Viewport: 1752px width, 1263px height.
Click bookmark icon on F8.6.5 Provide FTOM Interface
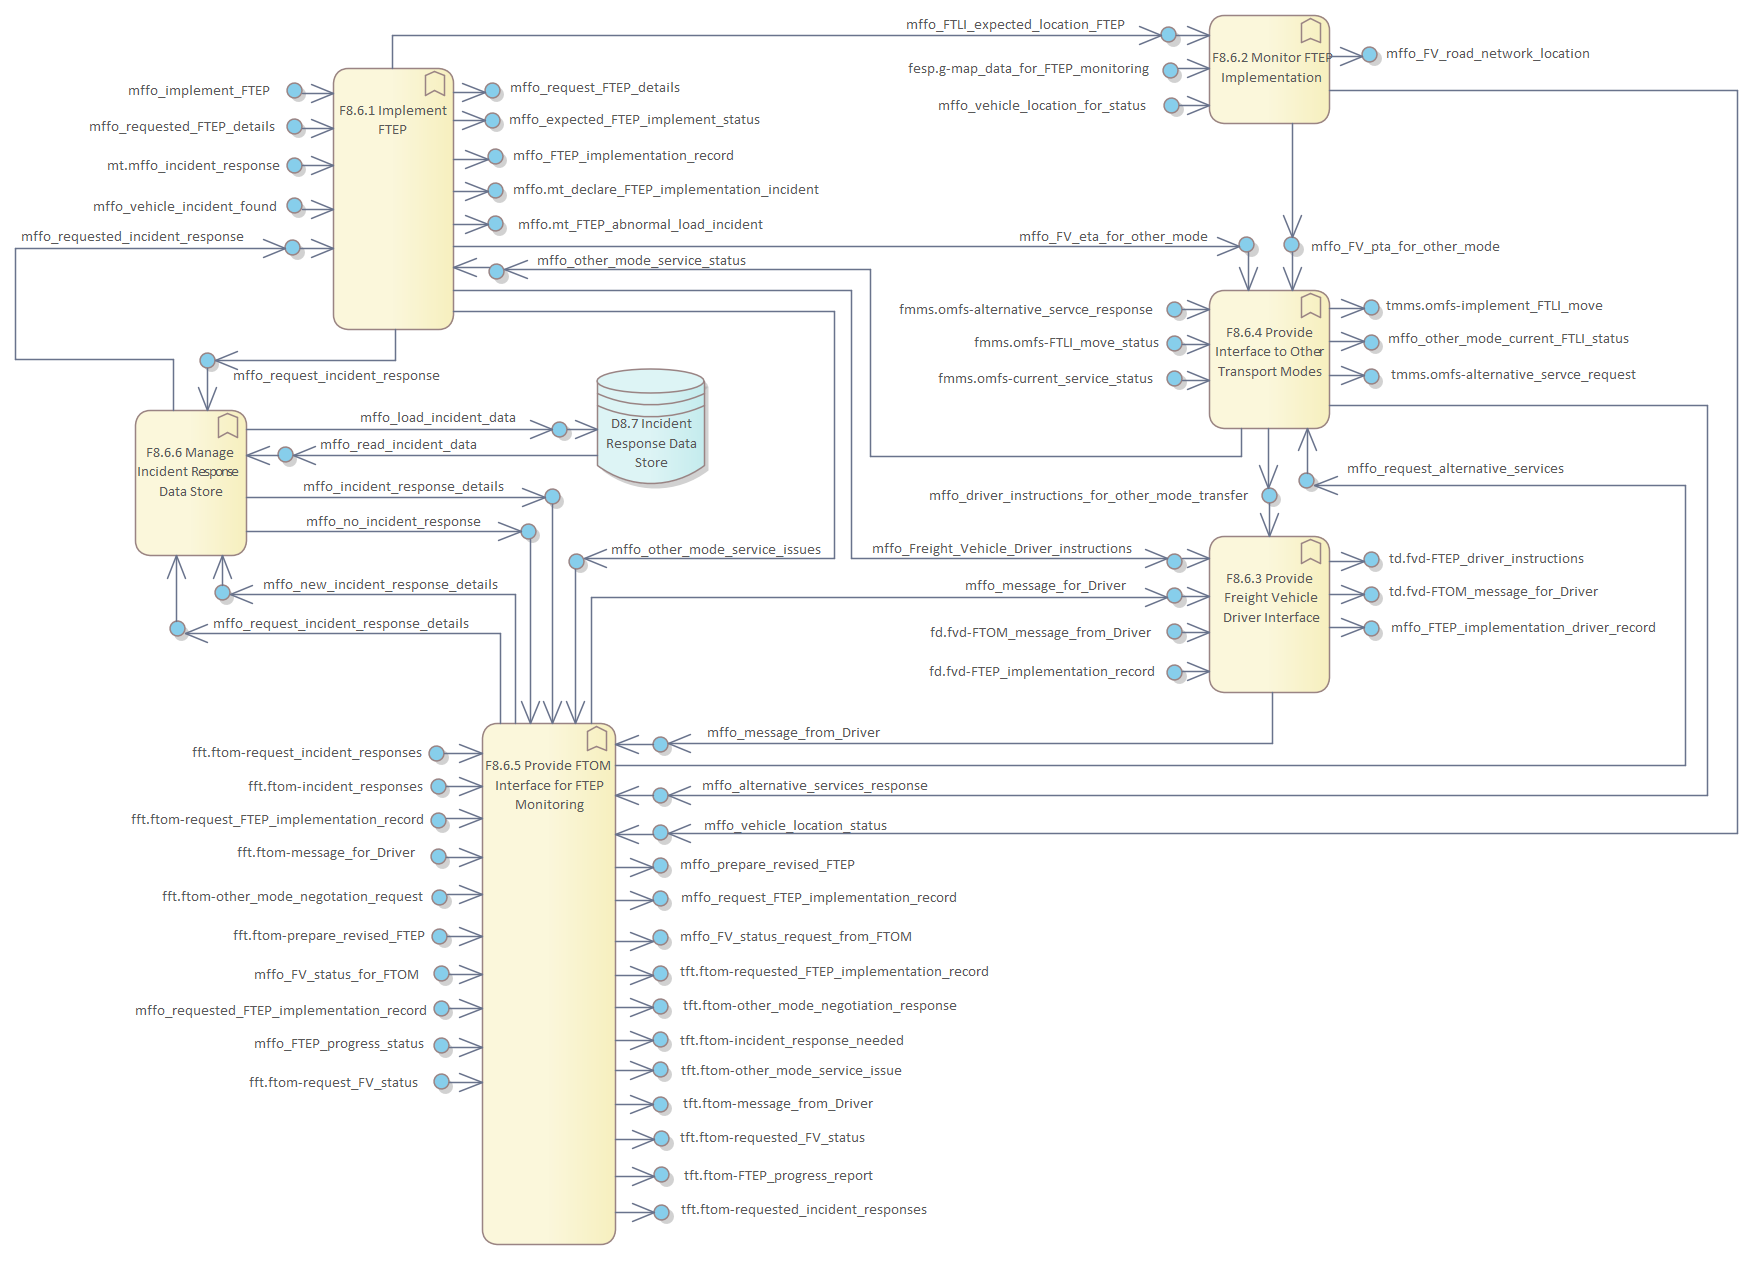[x=597, y=738]
